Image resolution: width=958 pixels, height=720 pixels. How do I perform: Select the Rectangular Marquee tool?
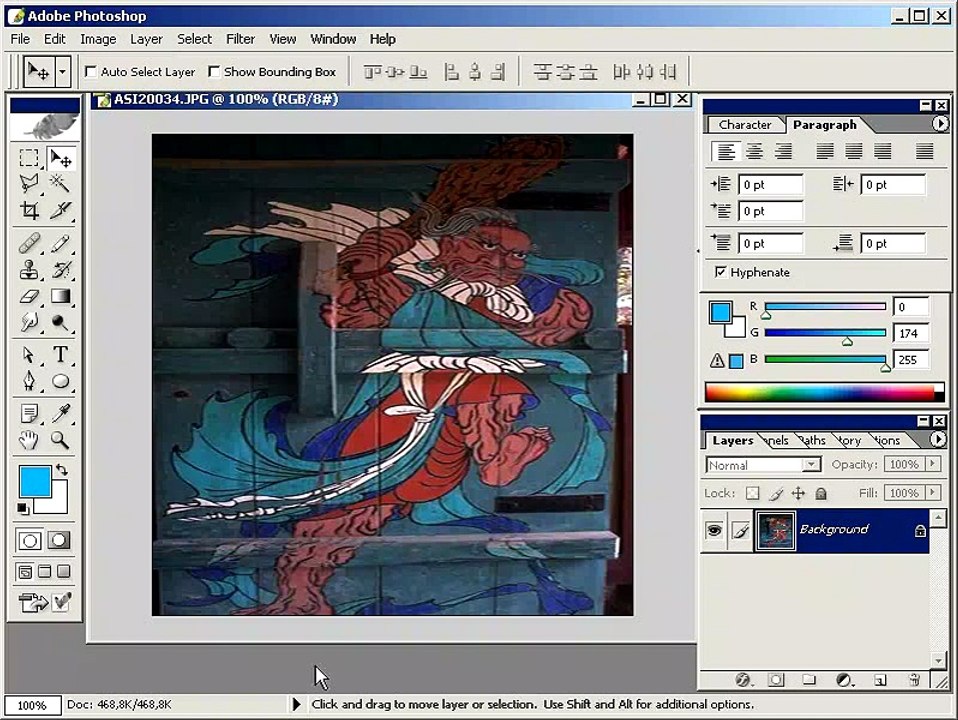point(29,158)
